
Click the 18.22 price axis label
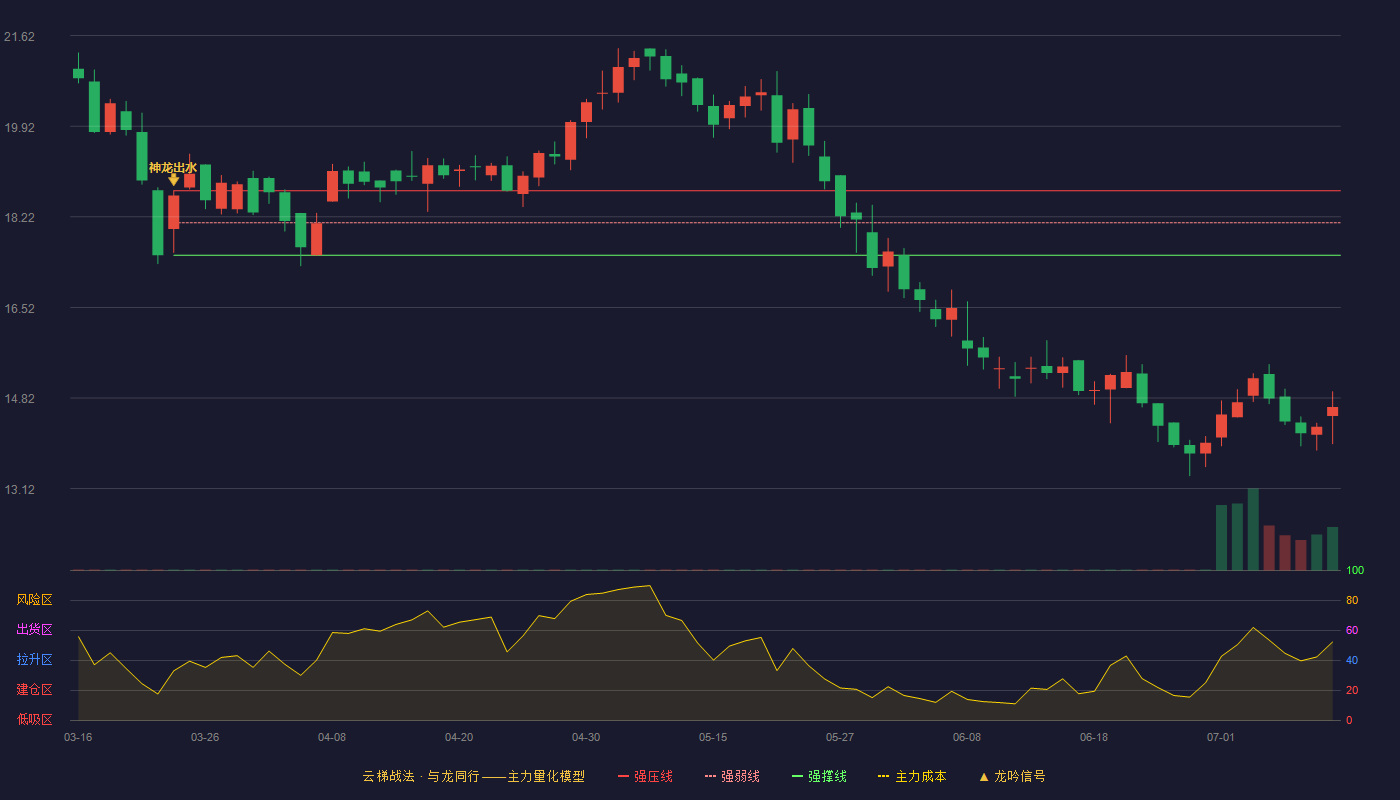19,218
